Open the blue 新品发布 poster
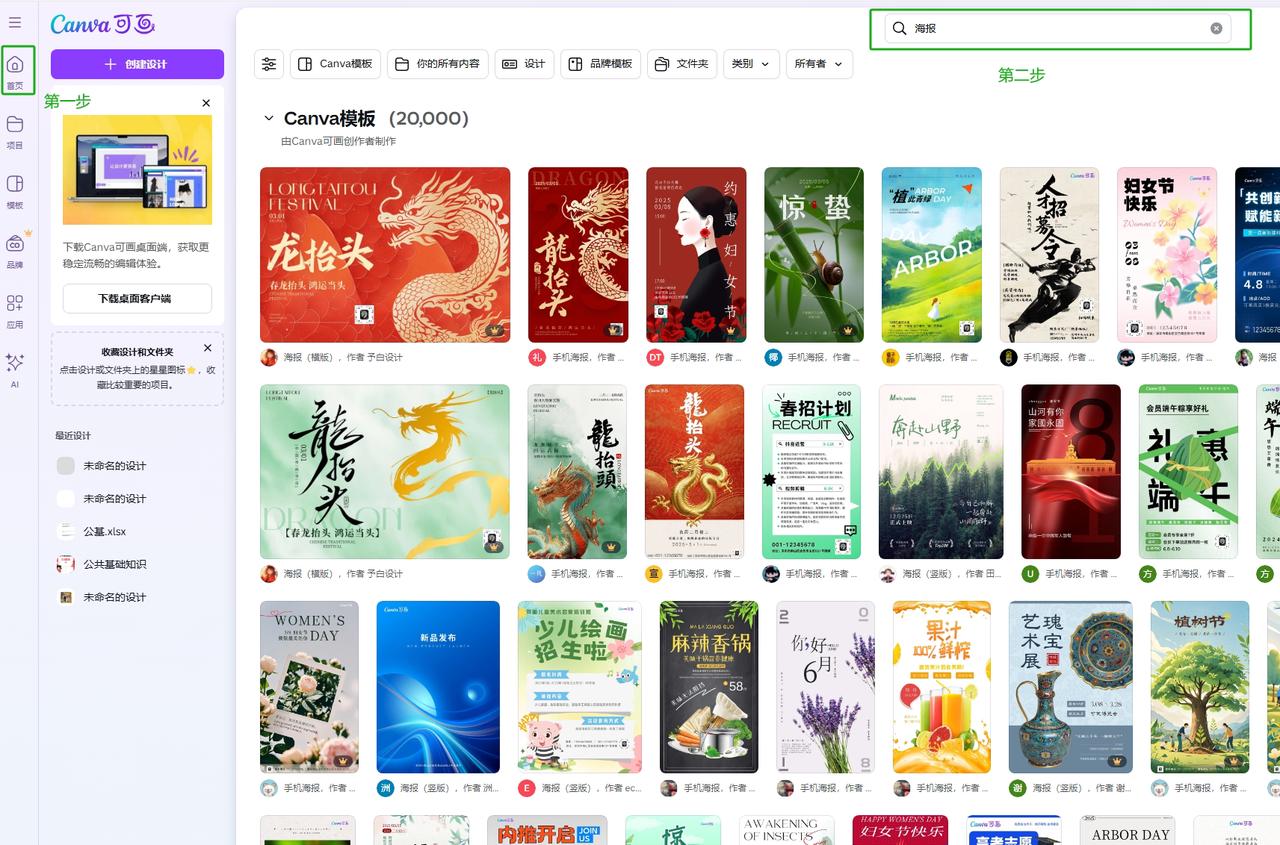The image size is (1280, 845). (x=438, y=687)
